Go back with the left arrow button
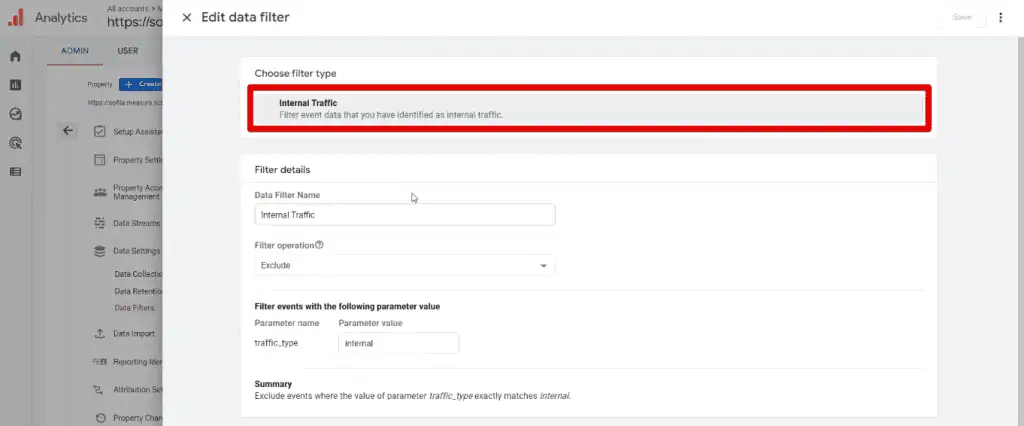1024x426 pixels. pos(68,131)
